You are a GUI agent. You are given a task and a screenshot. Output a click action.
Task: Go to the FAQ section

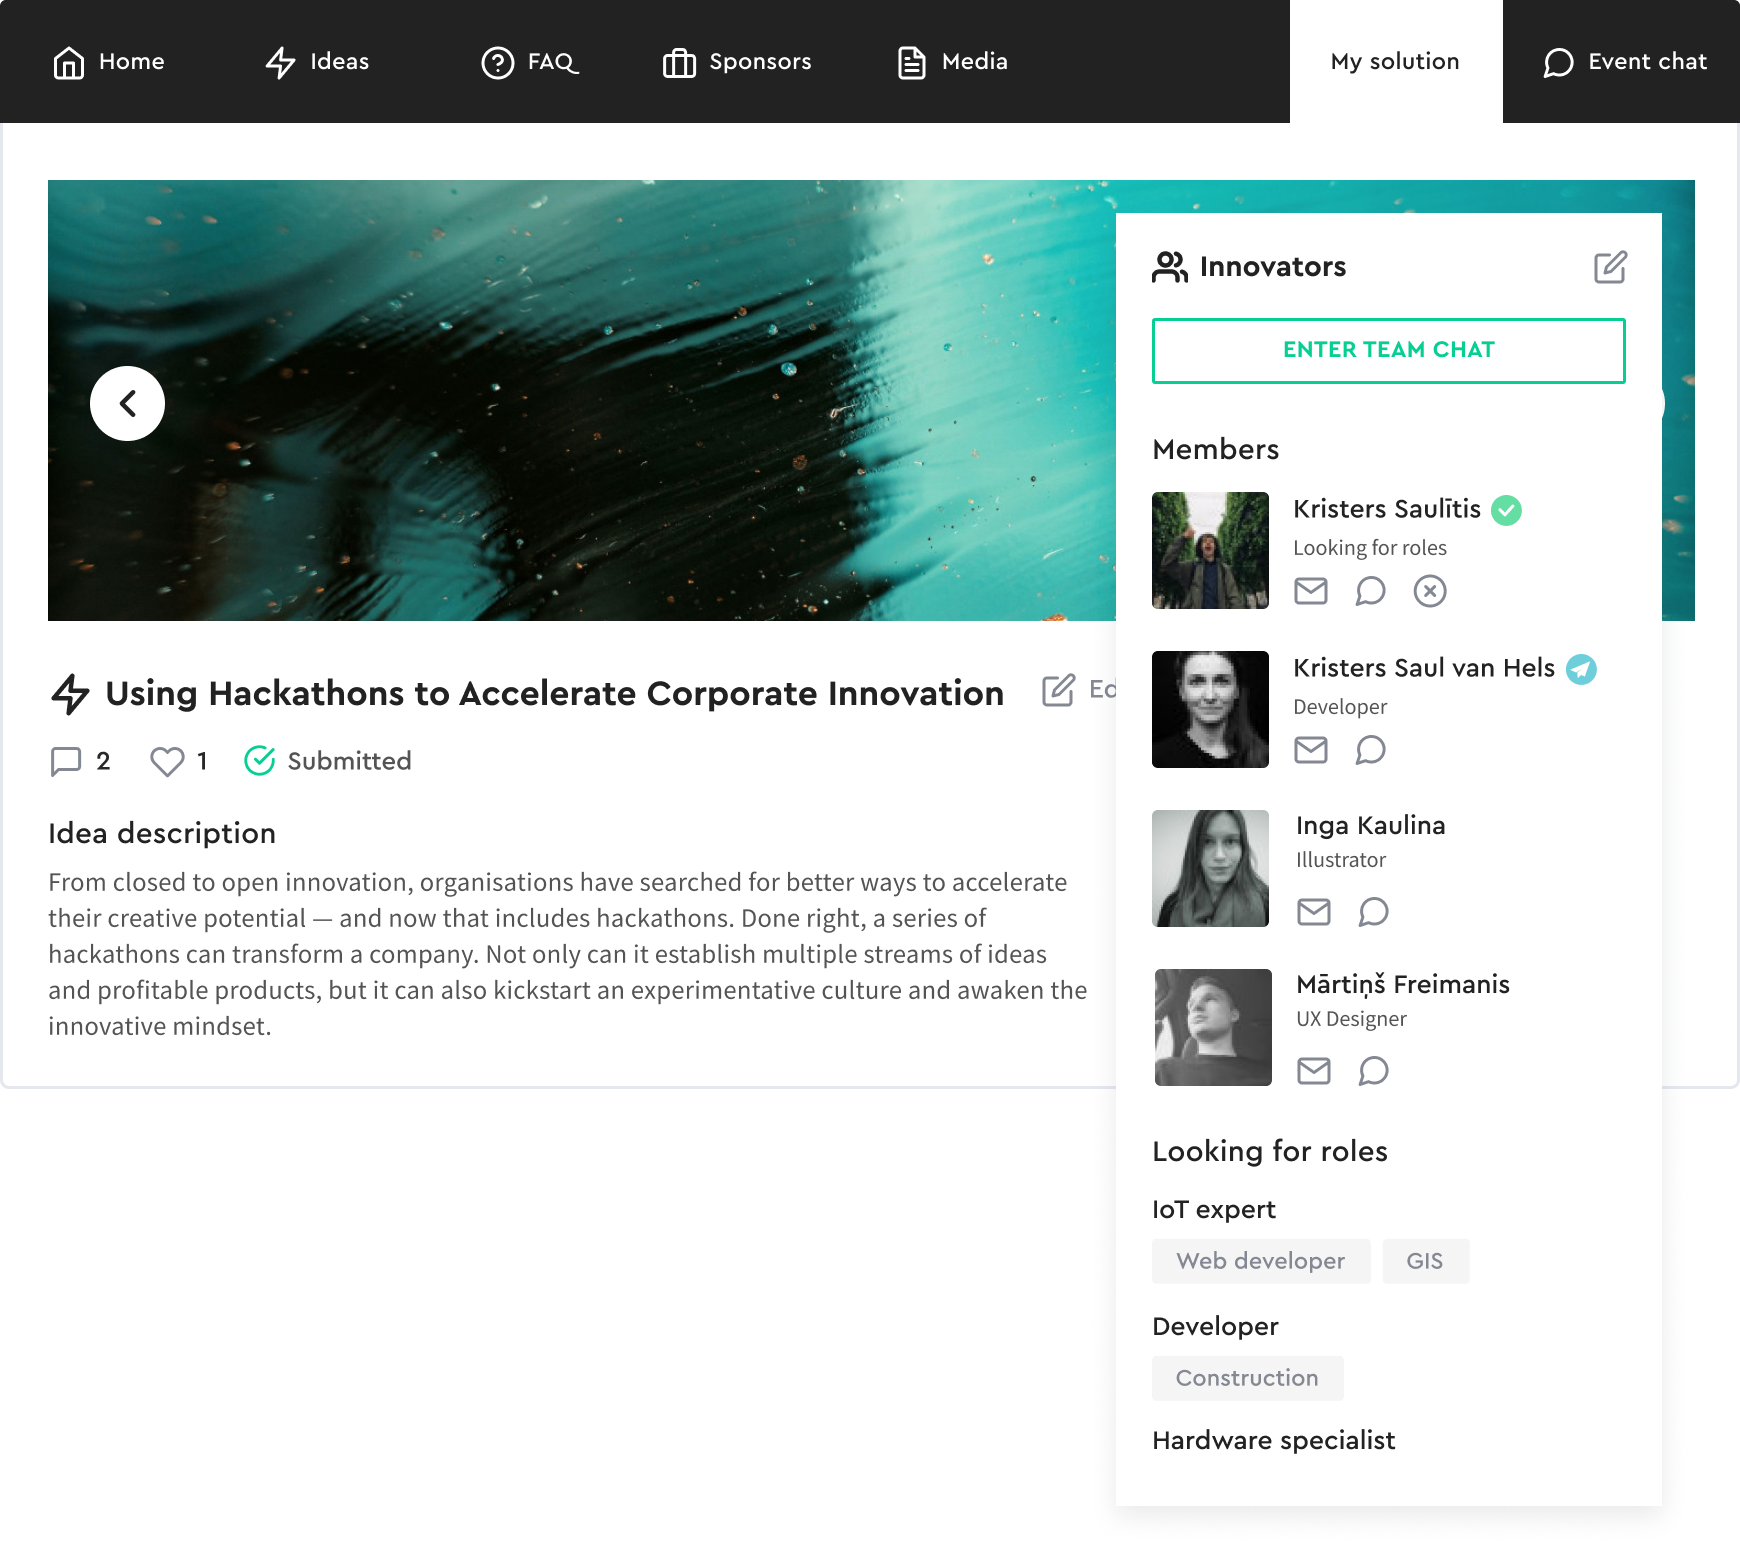pyautogui.click(x=530, y=62)
